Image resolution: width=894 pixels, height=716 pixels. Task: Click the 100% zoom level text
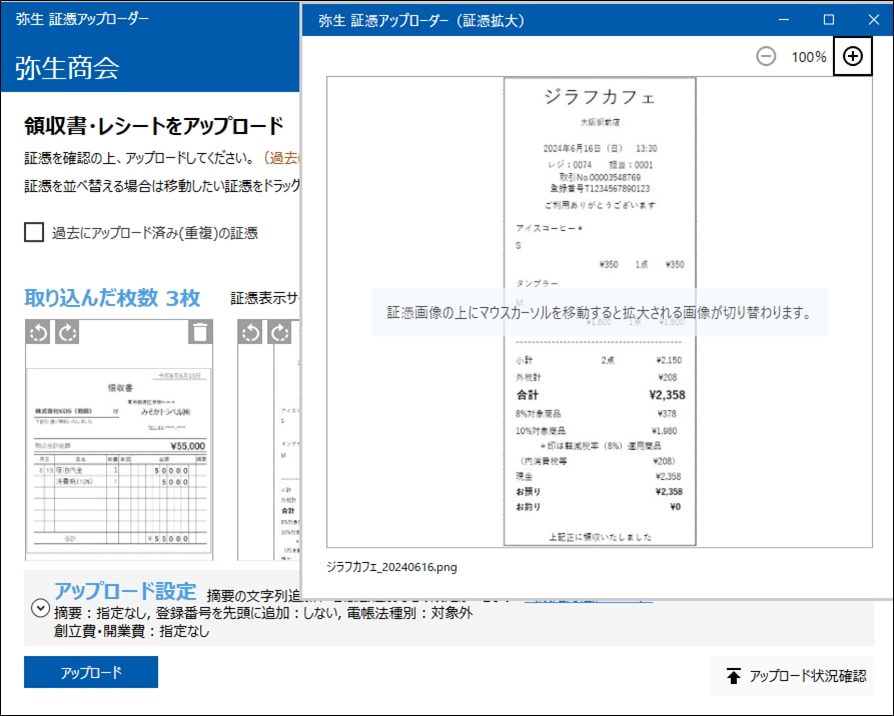(808, 57)
